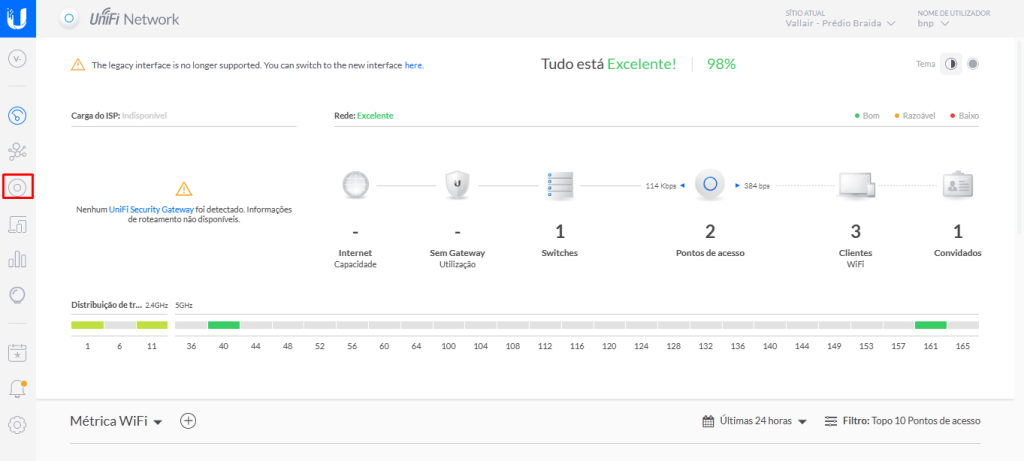Expand the Métrica WiFi dropdown

pyautogui.click(x=116, y=421)
